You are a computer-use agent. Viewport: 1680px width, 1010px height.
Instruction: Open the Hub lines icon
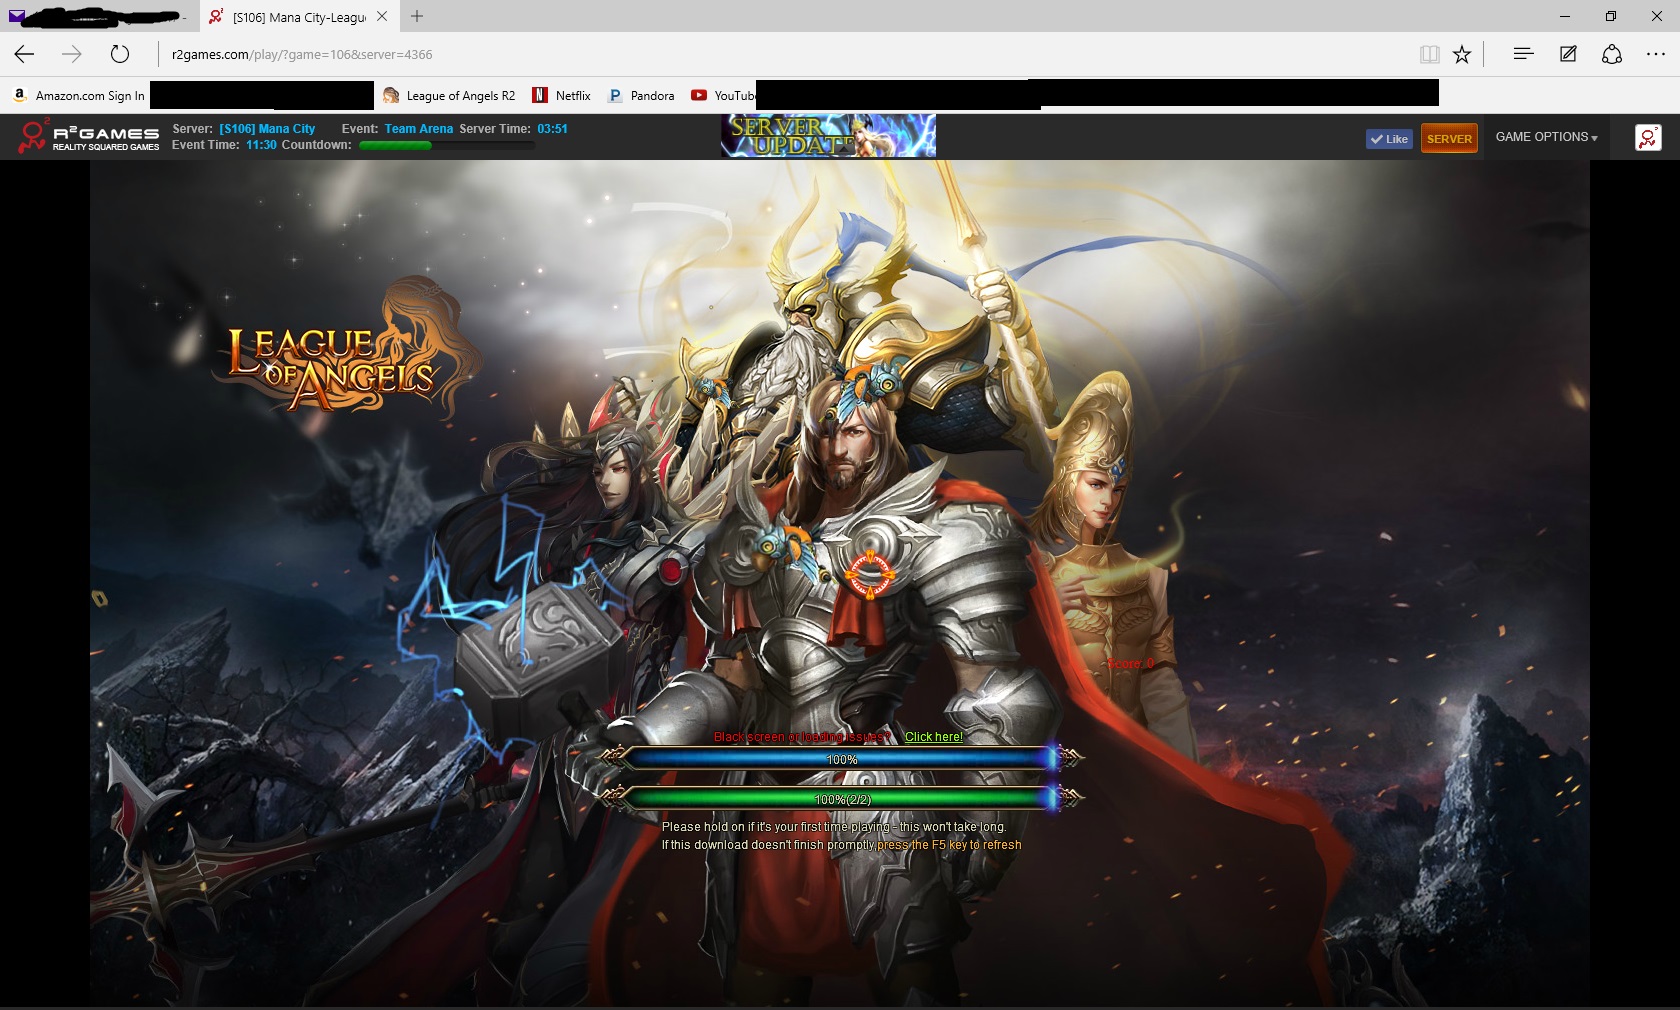point(1523,54)
